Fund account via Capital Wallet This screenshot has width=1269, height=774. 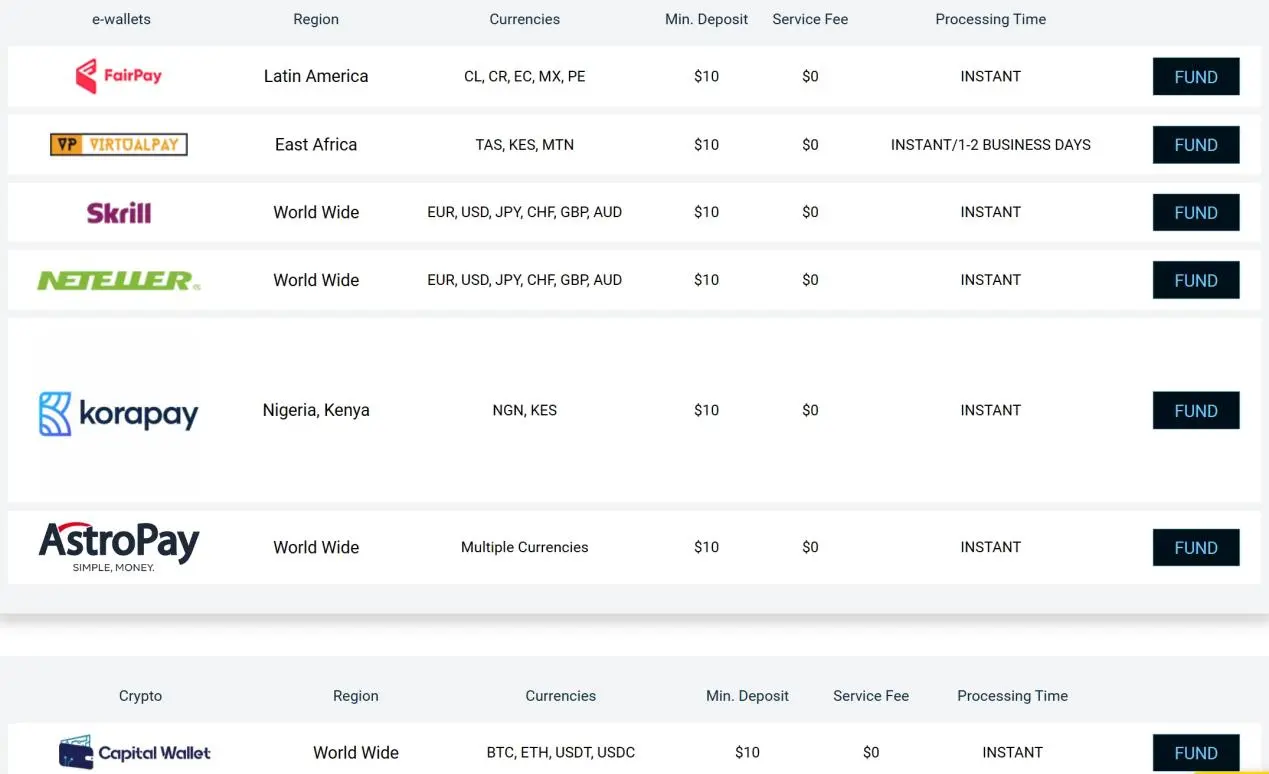point(1196,753)
